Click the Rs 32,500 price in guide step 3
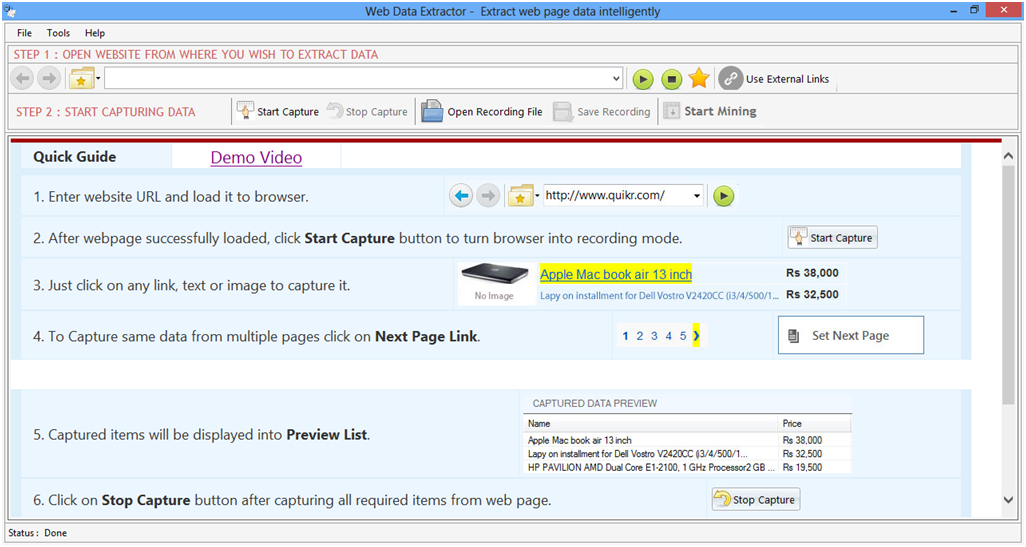Viewport: 1026px width, 547px height. point(812,294)
